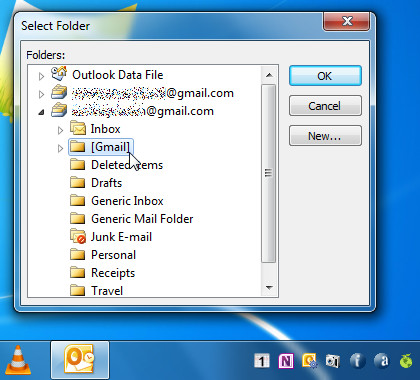Collapse the second gmail.com account
Screen dimensions: 420x380
click(x=41, y=113)
